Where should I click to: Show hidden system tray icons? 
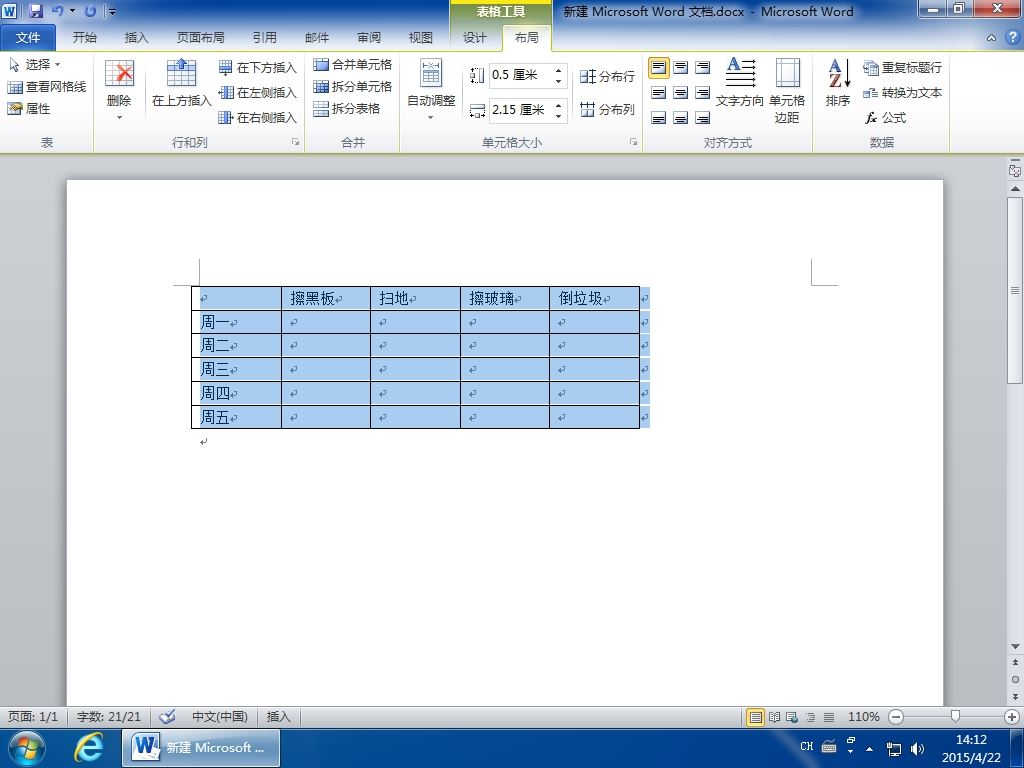click(869, 748)
